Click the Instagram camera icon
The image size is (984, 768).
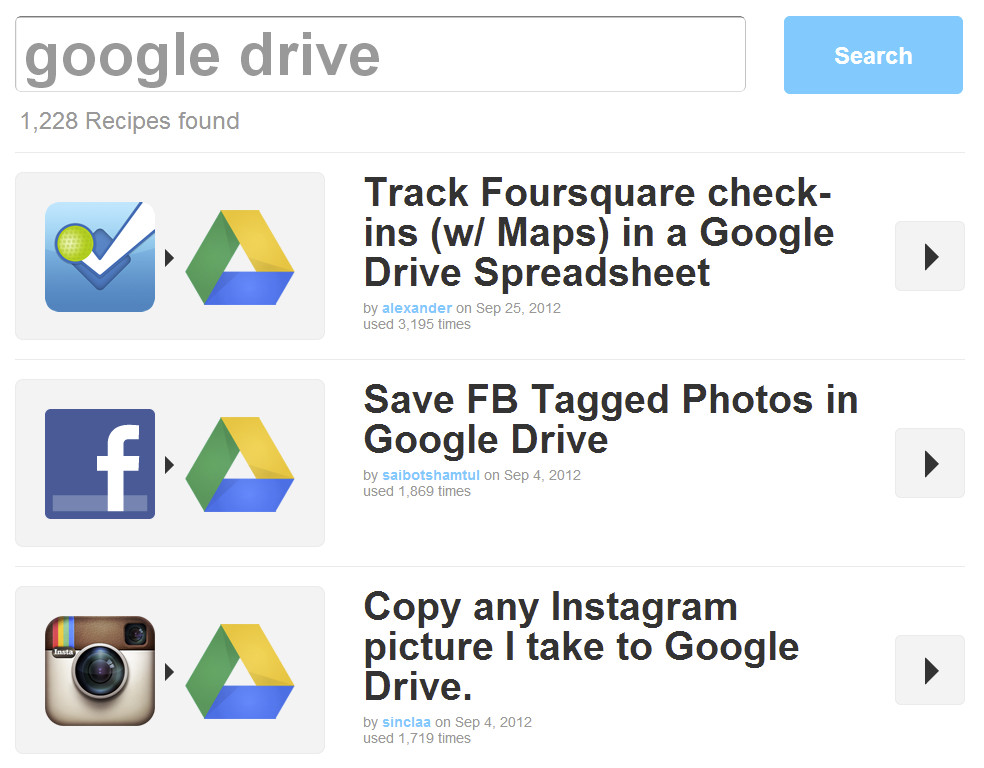click(x=100, y=670)
